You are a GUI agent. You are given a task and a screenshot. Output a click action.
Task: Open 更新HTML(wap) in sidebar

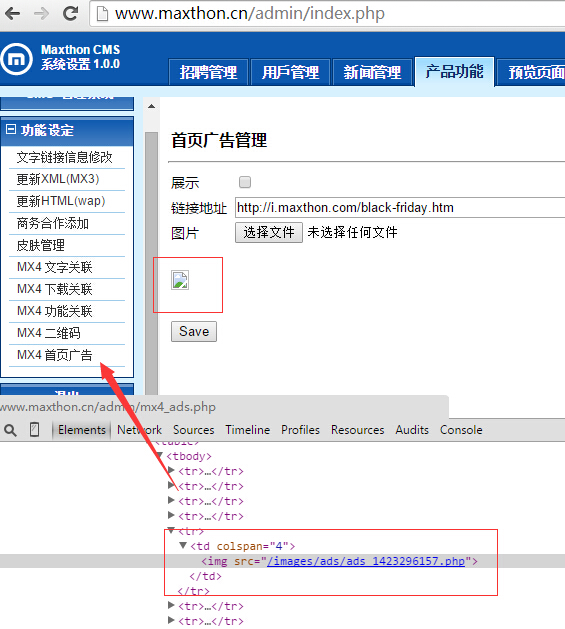tap(61, 201)
